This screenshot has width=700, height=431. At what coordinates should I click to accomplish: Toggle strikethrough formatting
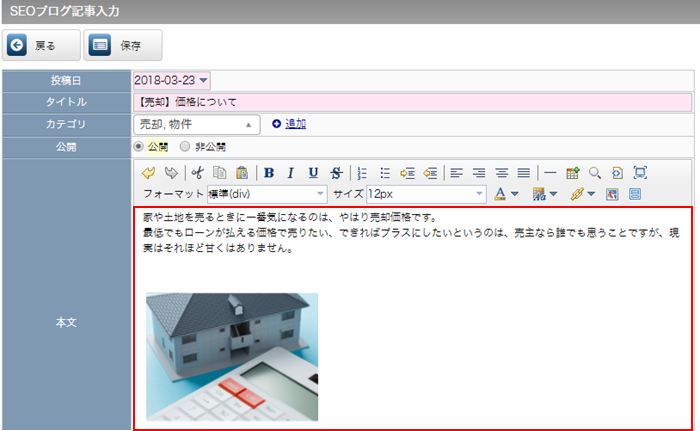(335, 172)
